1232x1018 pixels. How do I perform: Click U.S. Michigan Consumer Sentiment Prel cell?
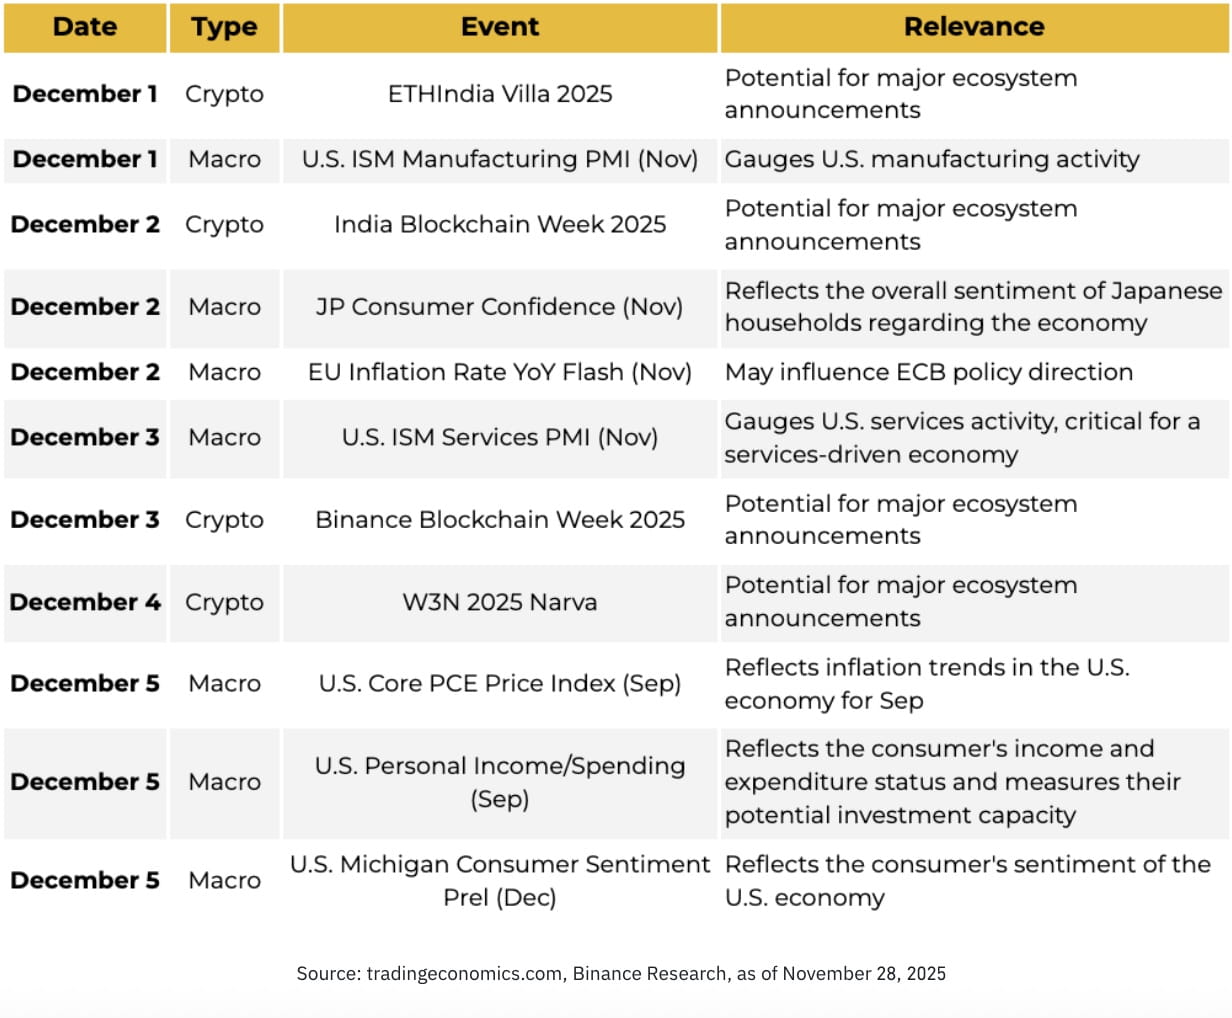click(x=499, y=880)
